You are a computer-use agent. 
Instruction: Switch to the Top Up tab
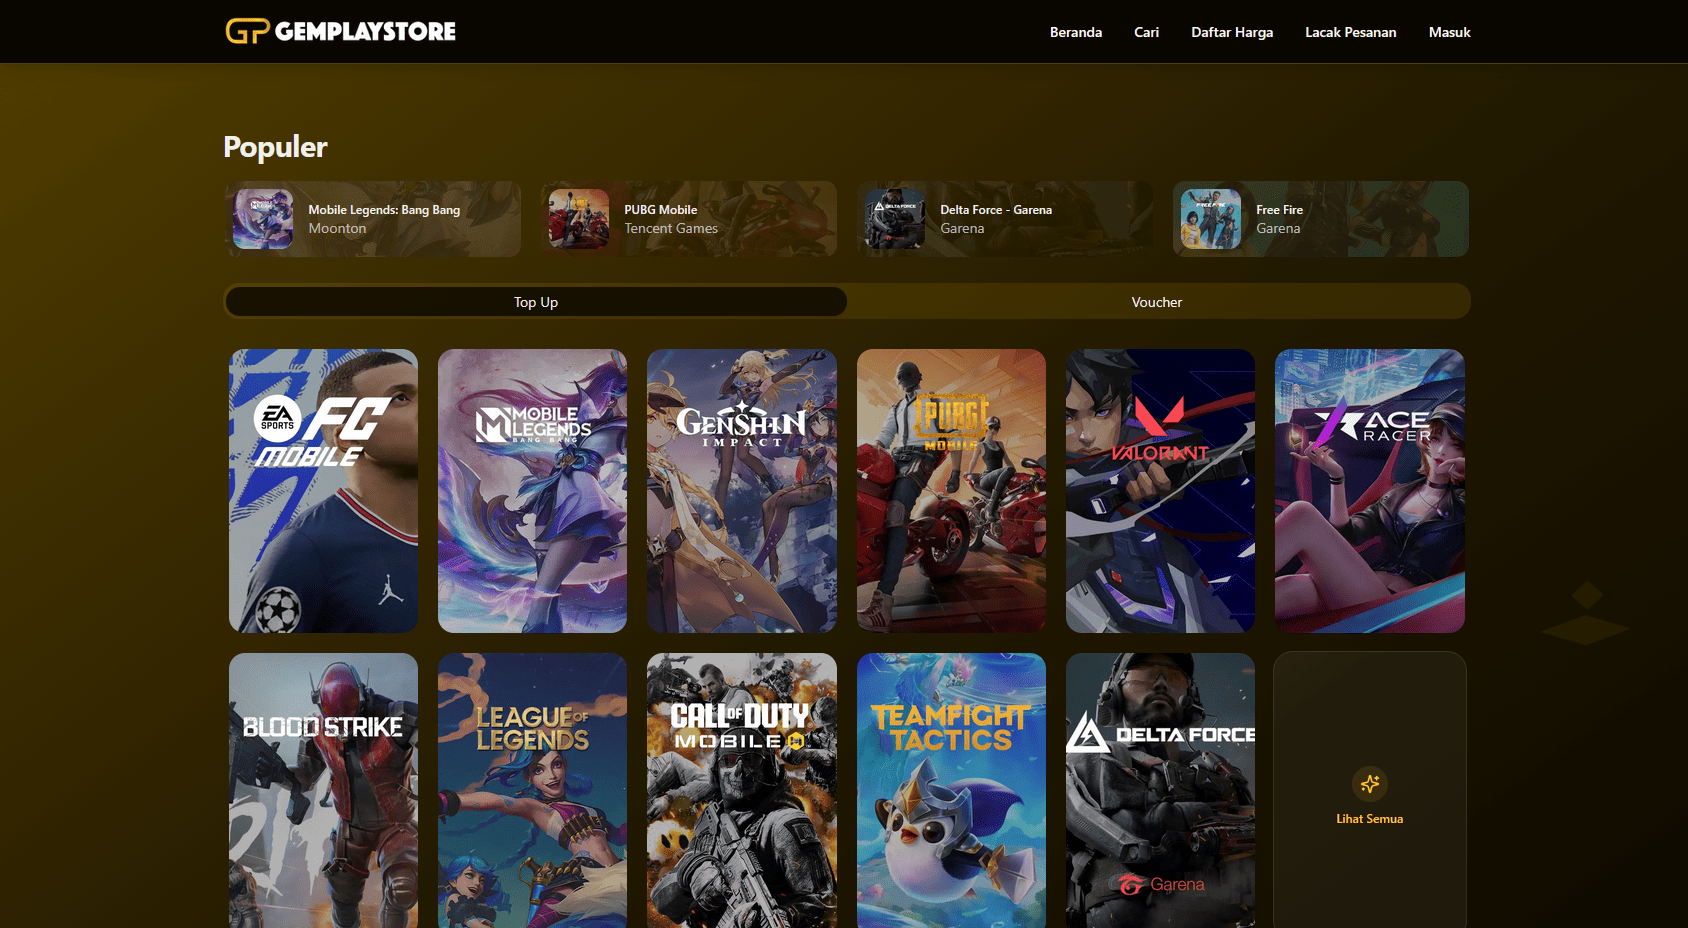(536, 302)
